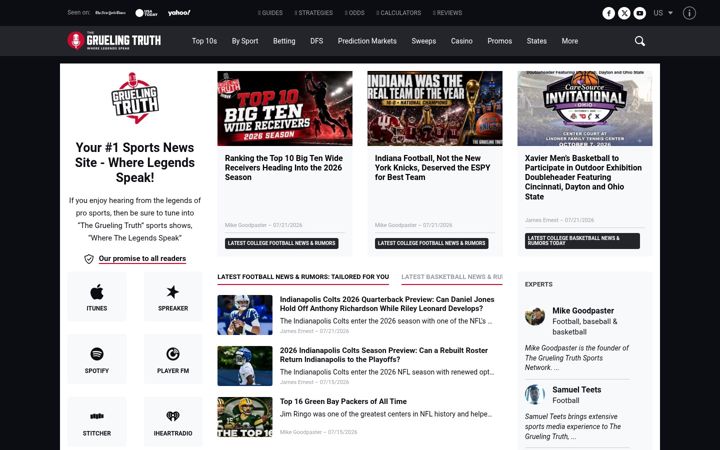Open Mike Goodpaster expert name link
This screenshot has height=450, width=720.
pyautogui.click(x=583, y=311)
